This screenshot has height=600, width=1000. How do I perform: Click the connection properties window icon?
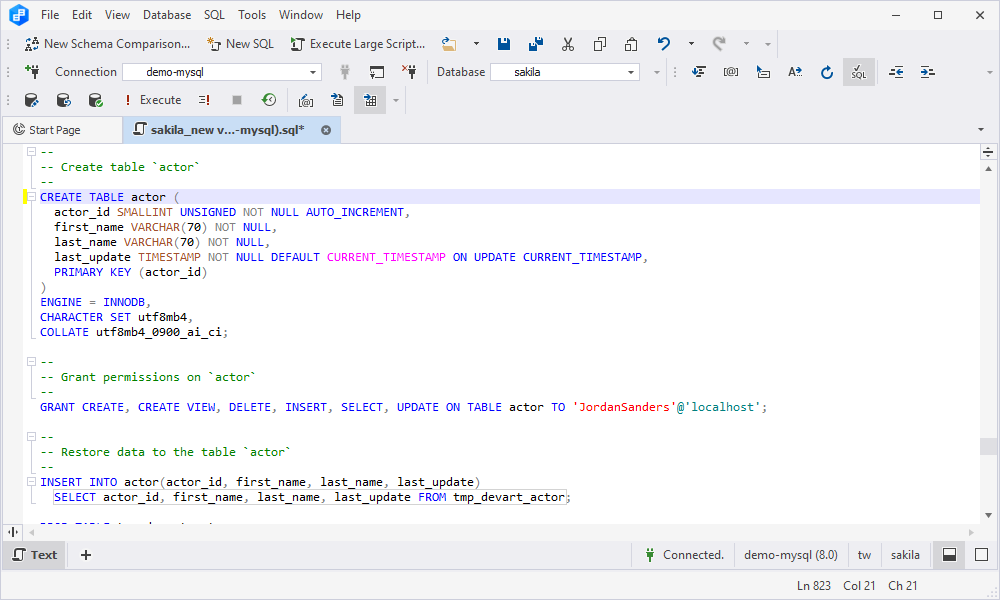(x=377, y=72)
